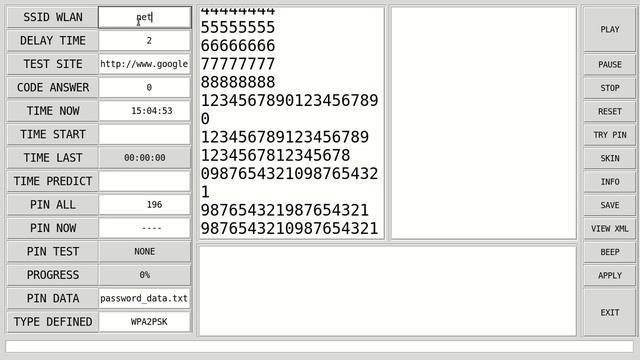Click the empty TIME PREDICT field
The image size is (640, 360).
pos(144,181)
